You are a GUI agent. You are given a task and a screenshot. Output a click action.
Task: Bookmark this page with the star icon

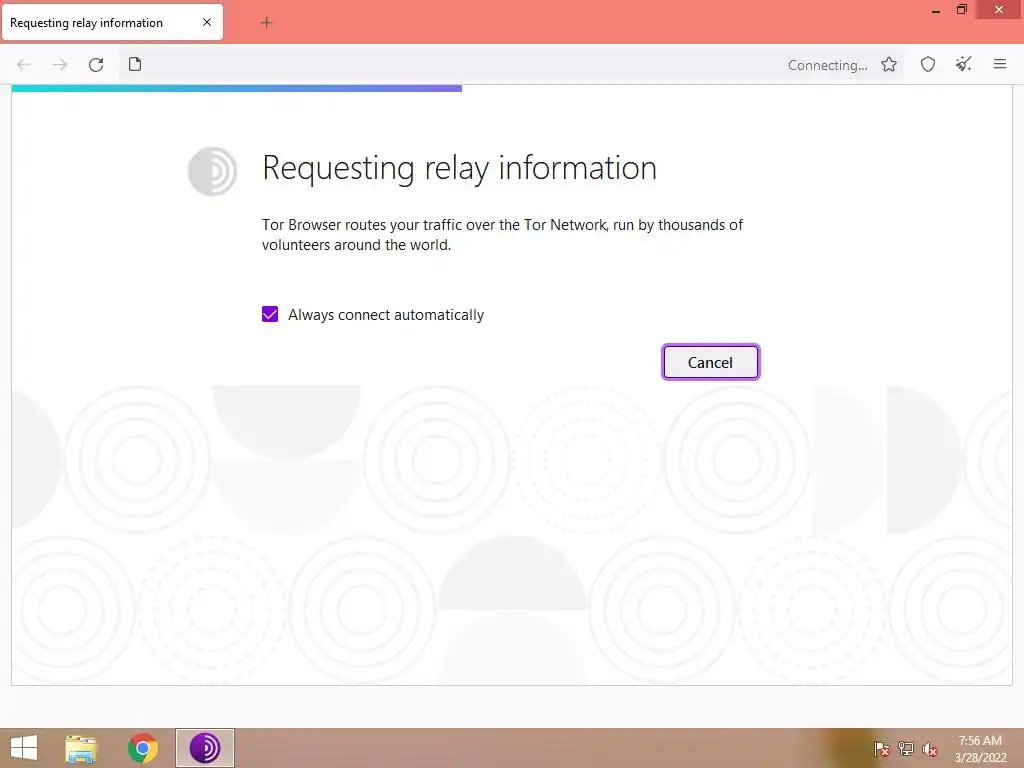(x=889, y=65)
